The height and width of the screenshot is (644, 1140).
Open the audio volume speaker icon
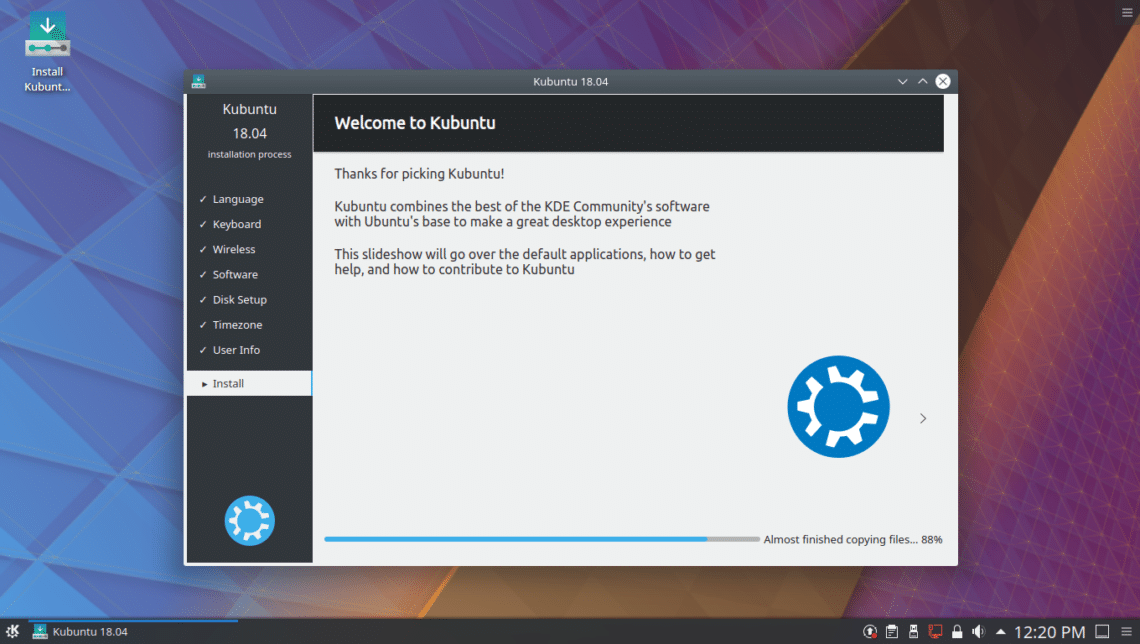coord(978,632)
